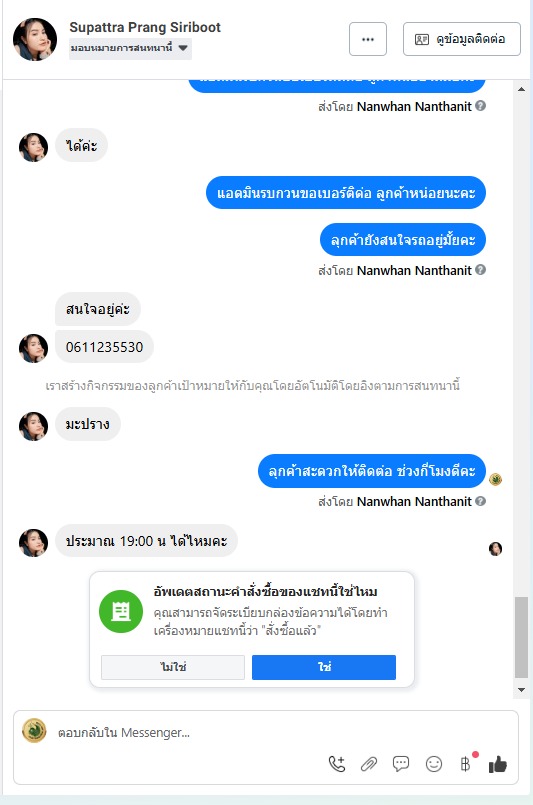Send a thumbs-up like
Screen dimensions: 533x805
point(498,764)
